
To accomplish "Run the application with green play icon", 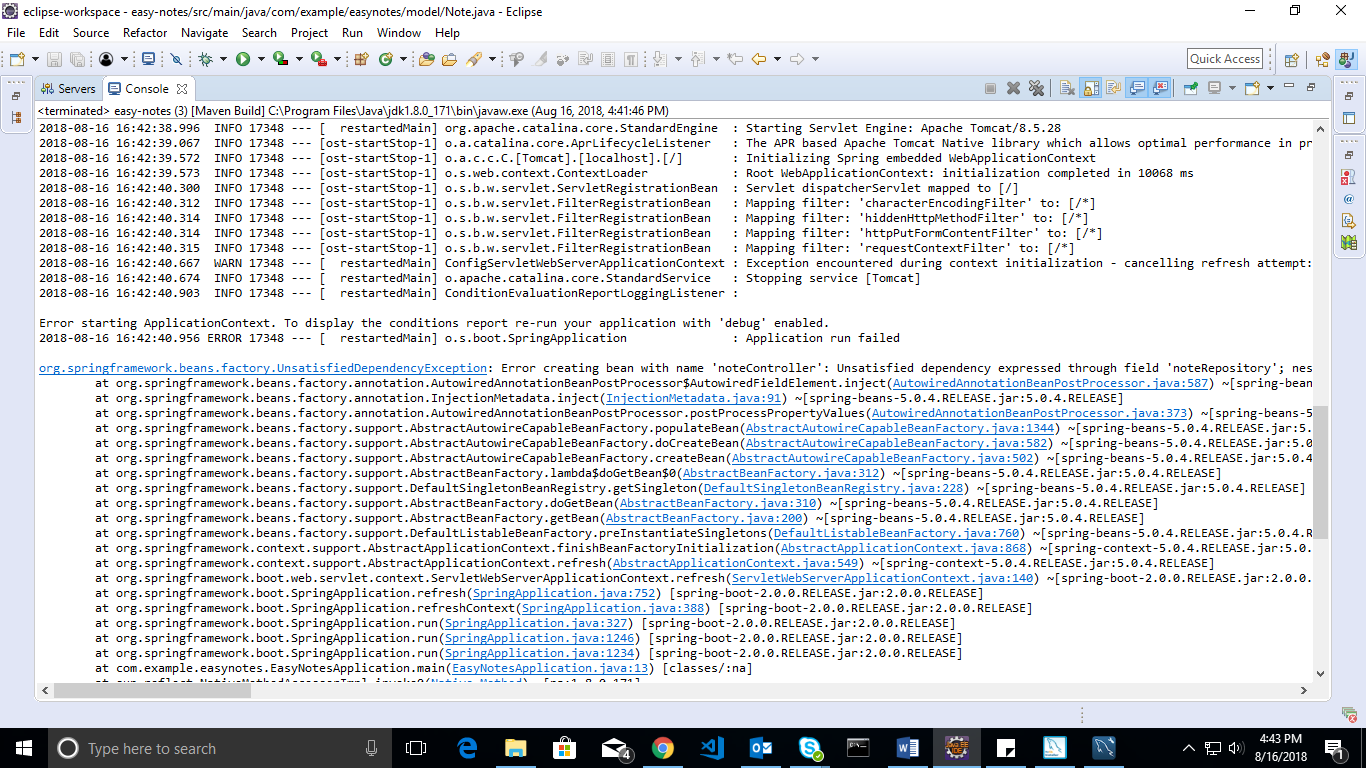I will (x=243, y=59).
